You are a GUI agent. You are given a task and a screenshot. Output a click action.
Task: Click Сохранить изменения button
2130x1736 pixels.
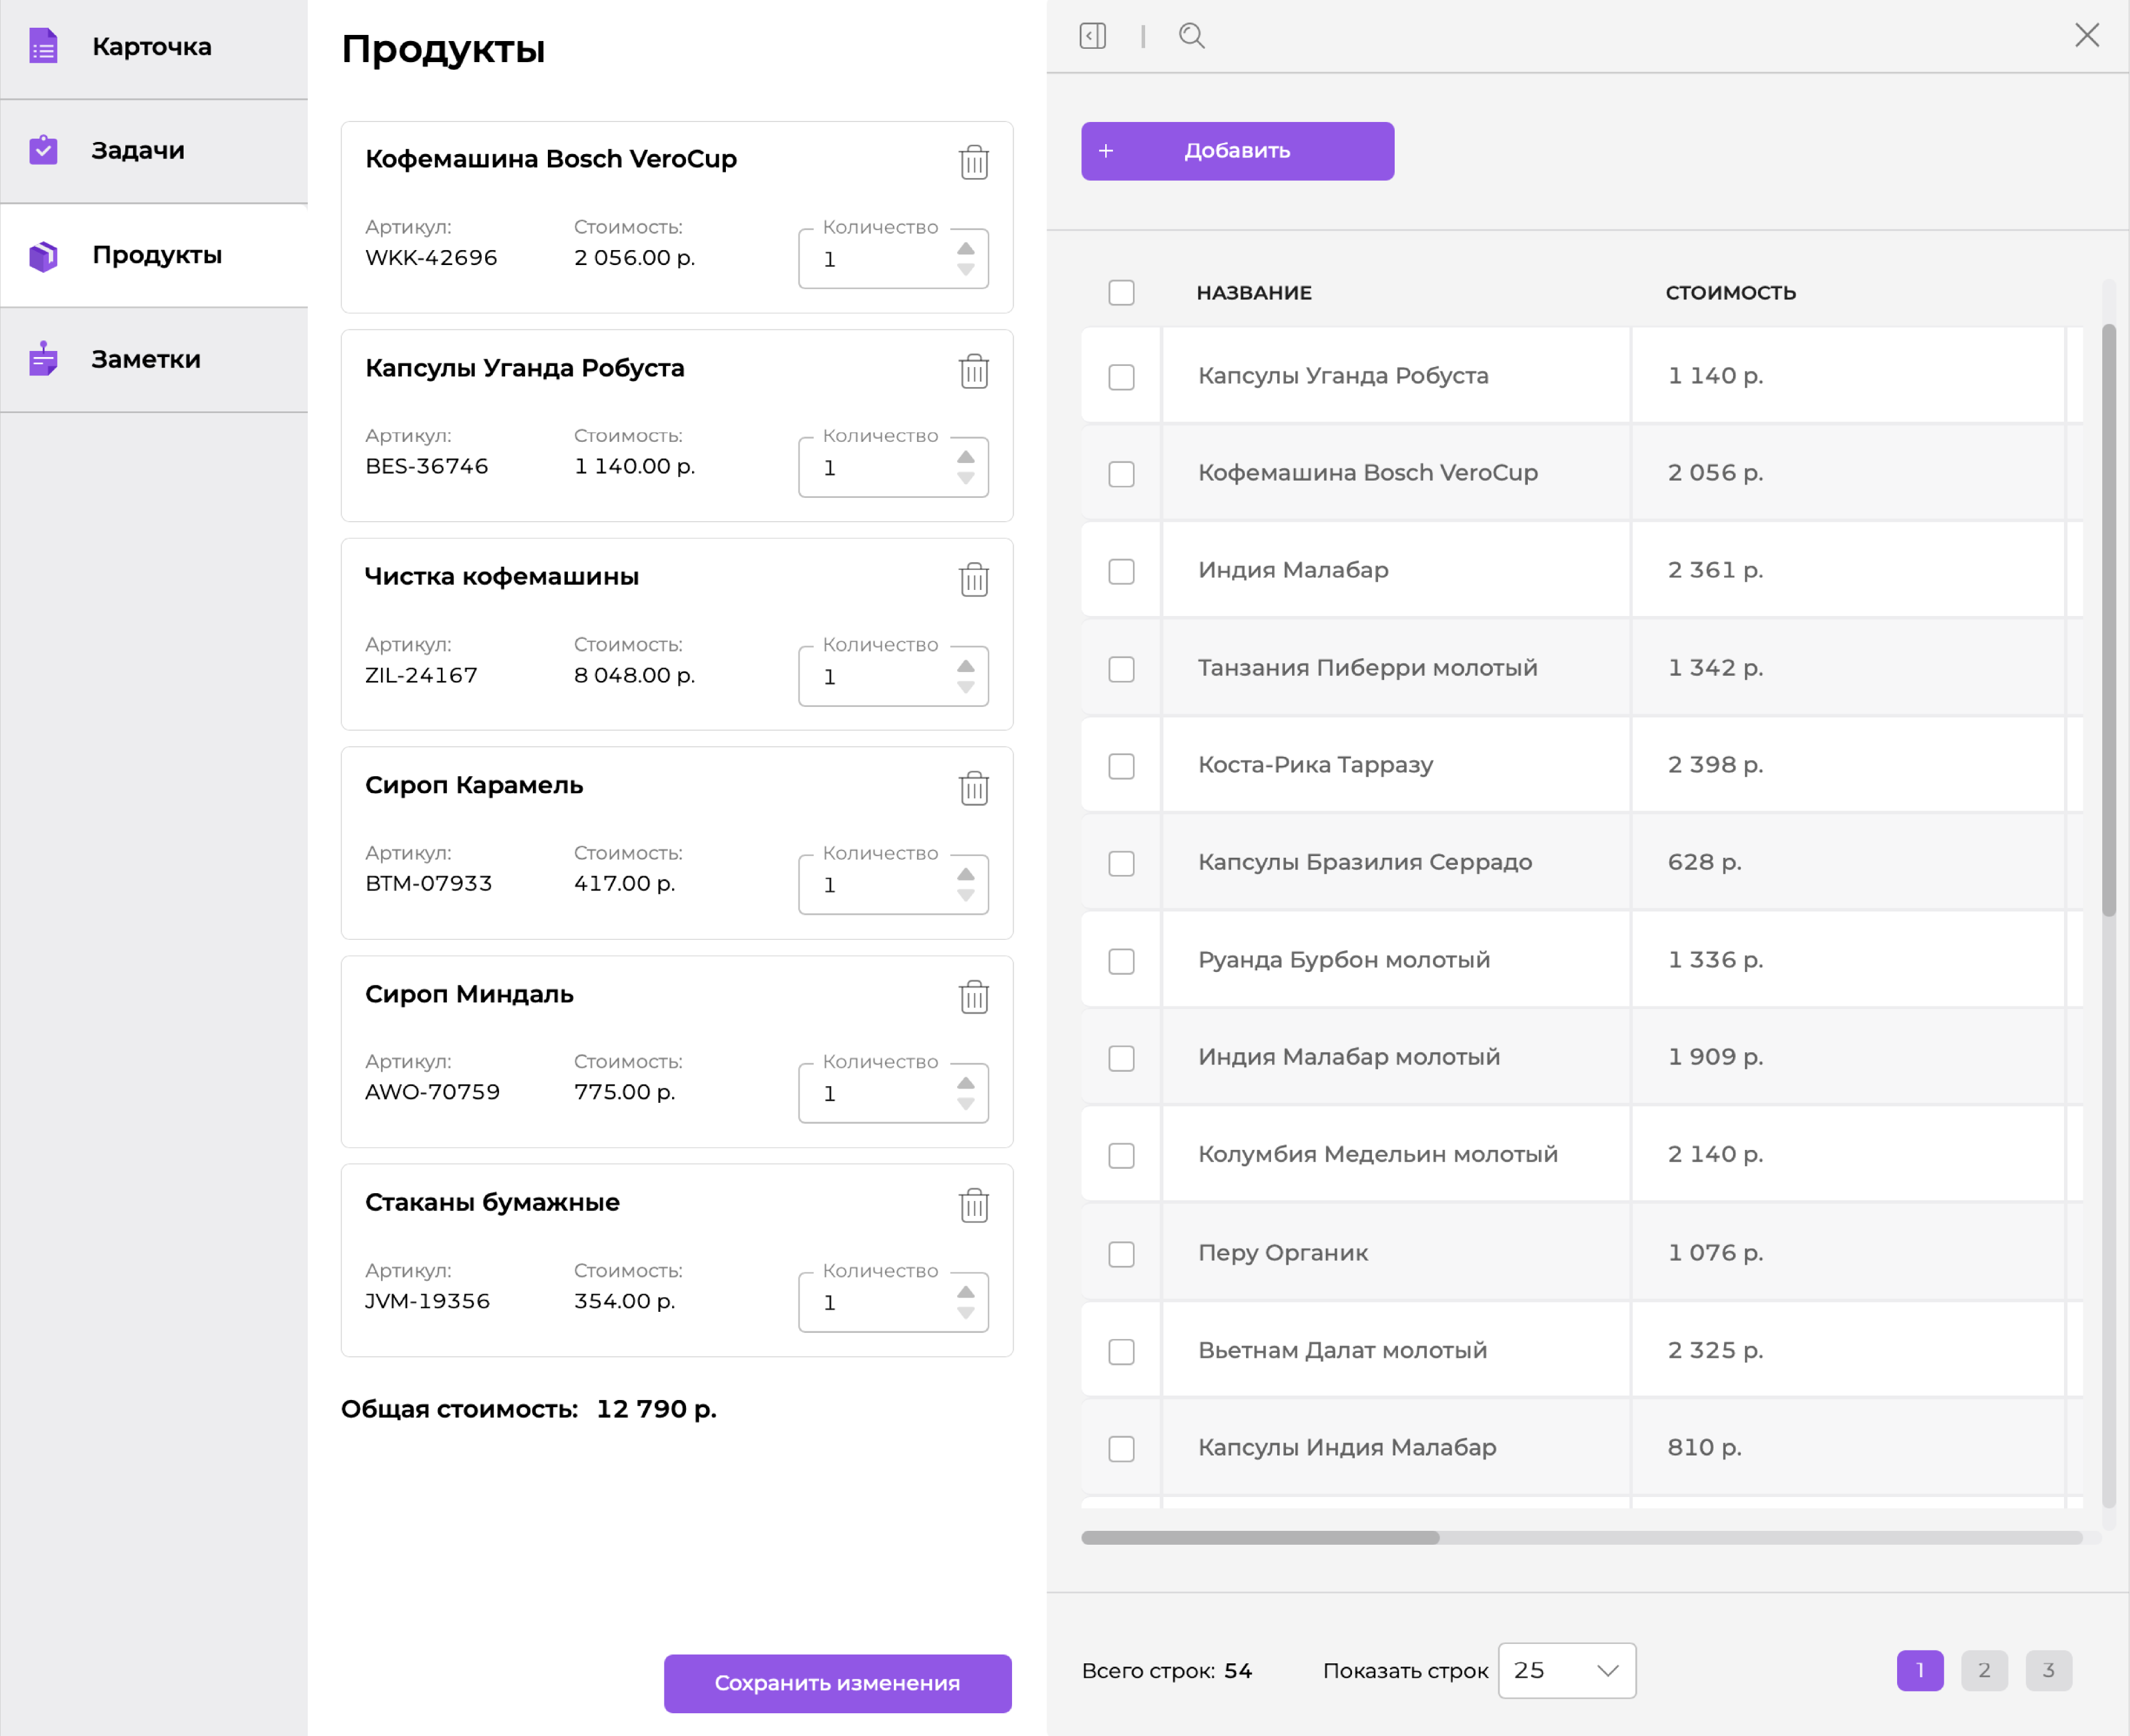(837, 1683)
